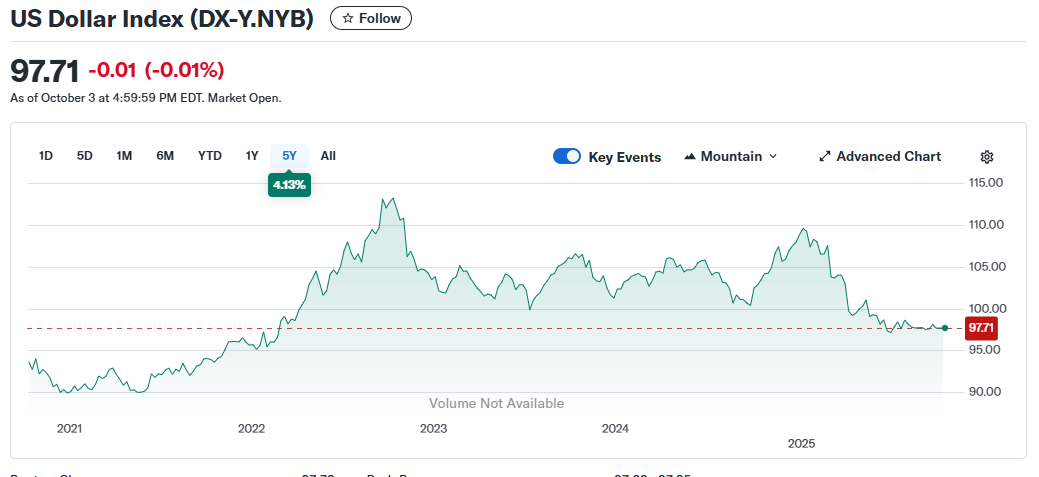
Task: Click the 4.13% green return badge
Action: click(x=289, y=185)
